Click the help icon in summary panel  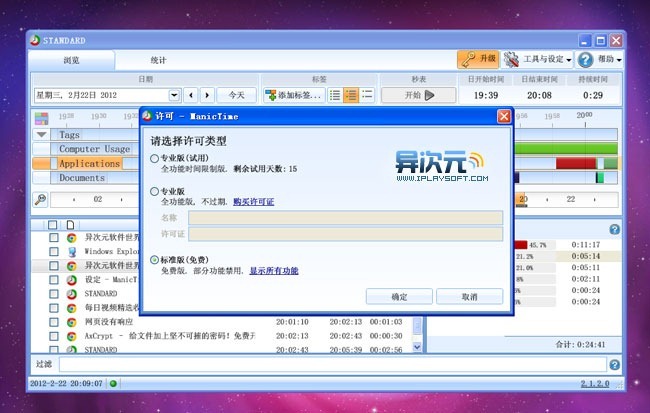[614, 229]
